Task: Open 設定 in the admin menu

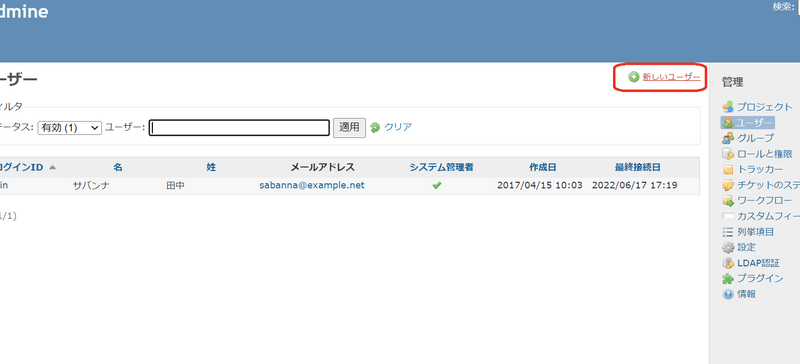Action: (746, 248)
